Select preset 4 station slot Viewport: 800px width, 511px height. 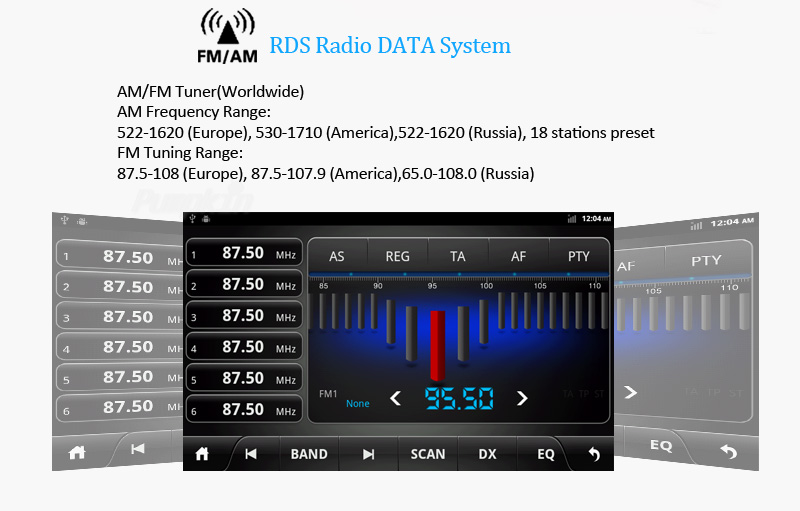244,348
